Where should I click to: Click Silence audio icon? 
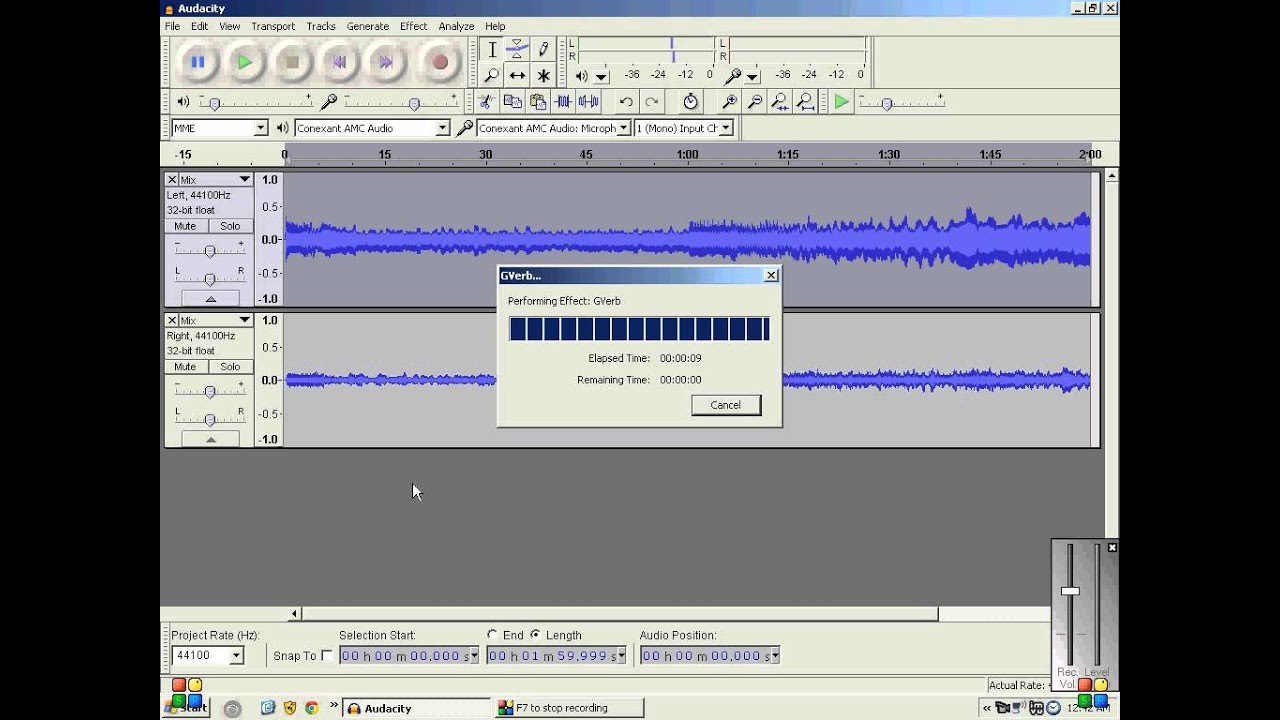click(x=589, y=101)
